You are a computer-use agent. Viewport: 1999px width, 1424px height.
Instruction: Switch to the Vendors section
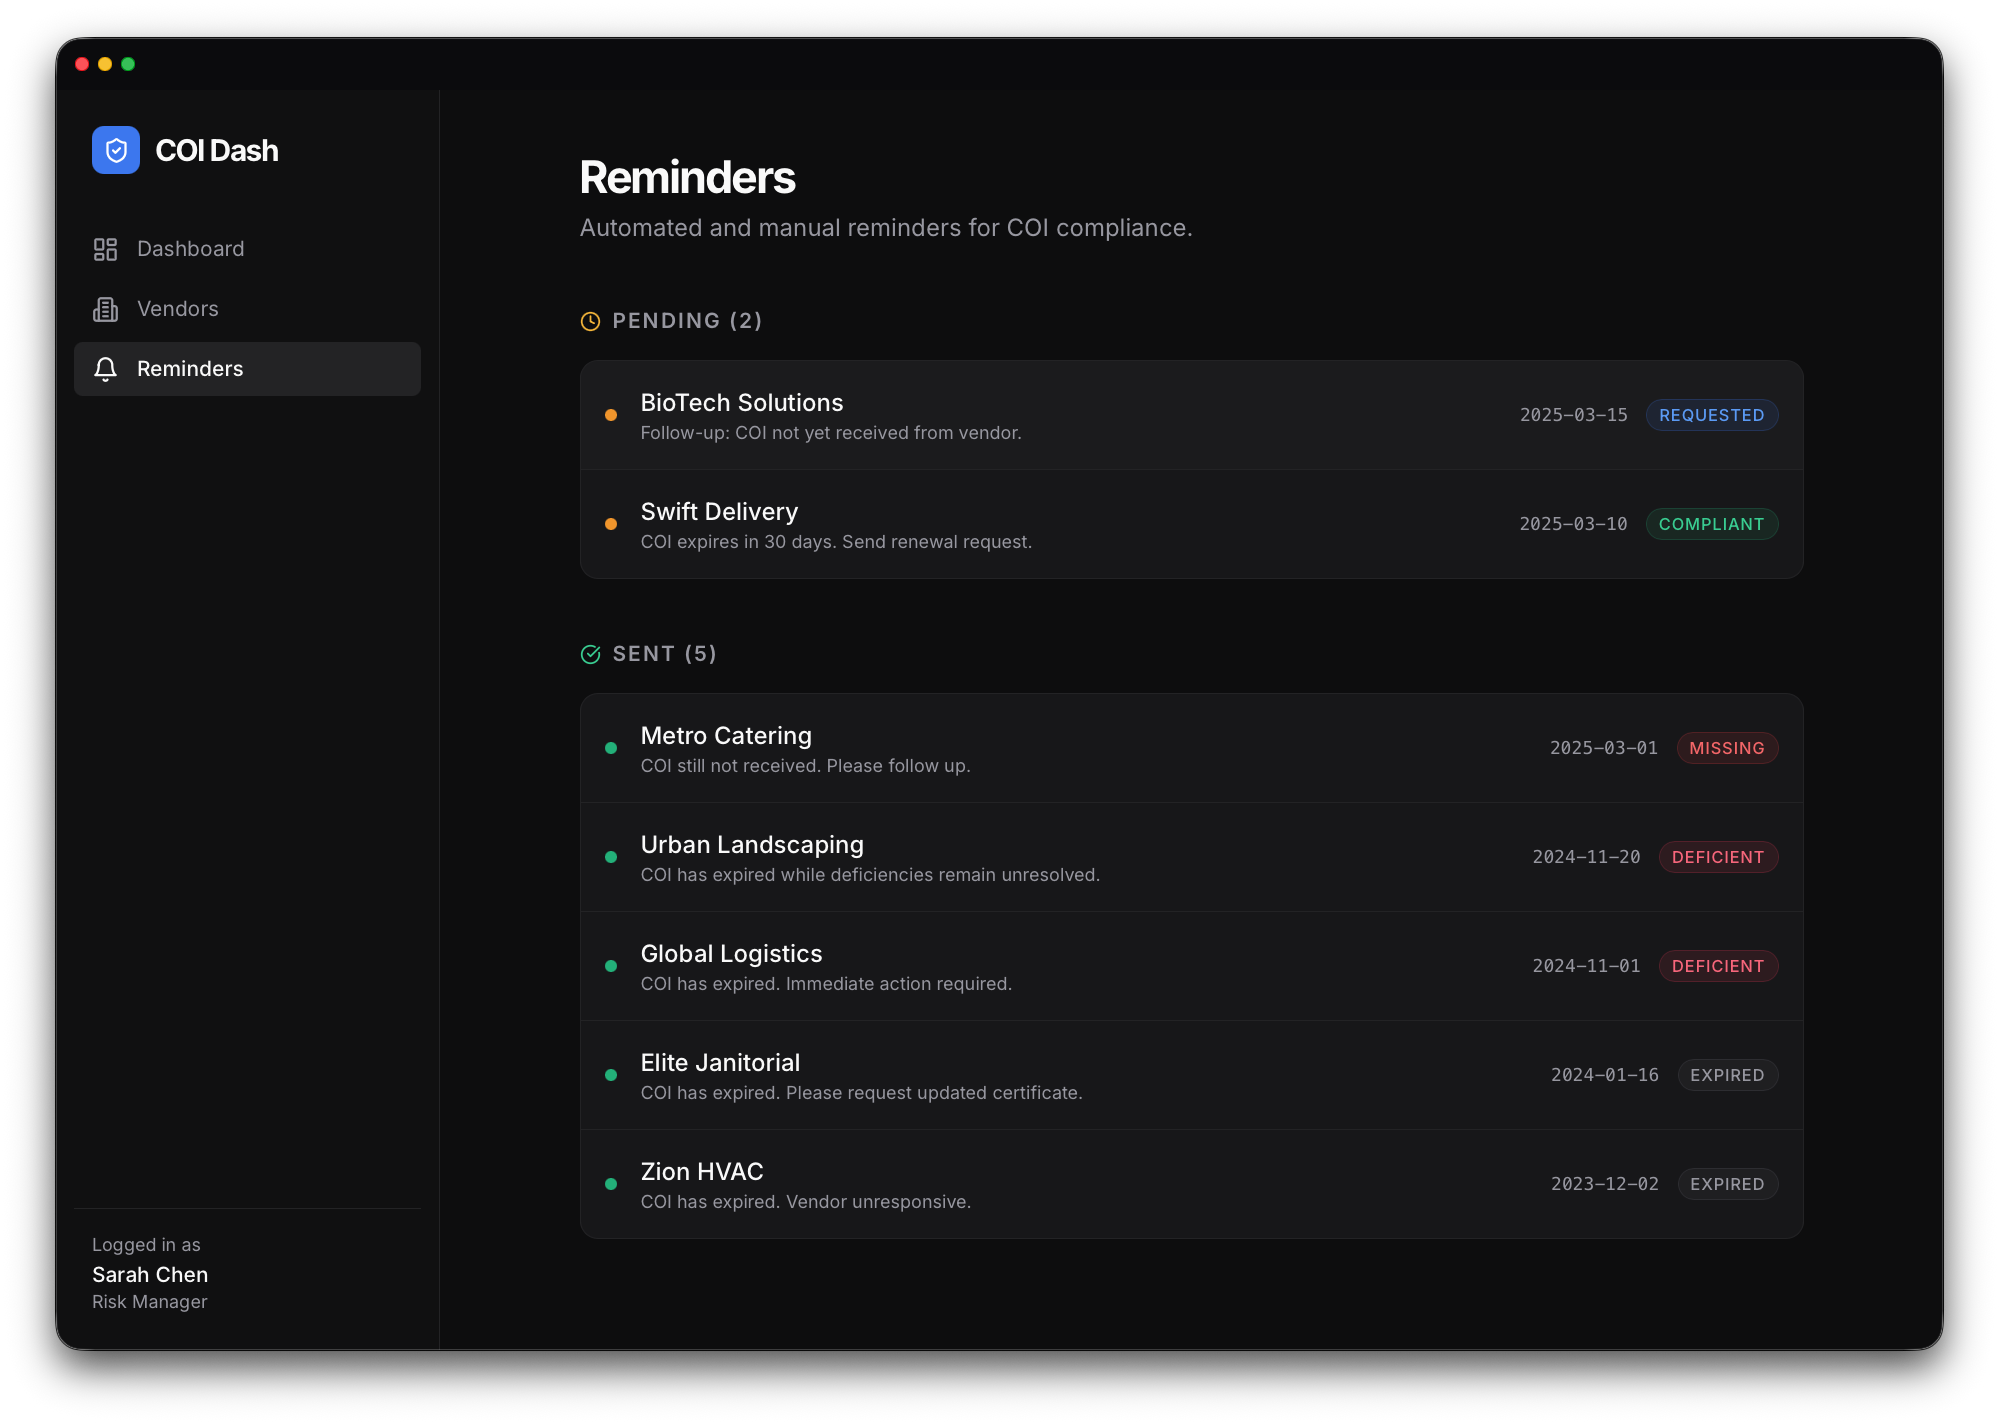tap(178, 309)
